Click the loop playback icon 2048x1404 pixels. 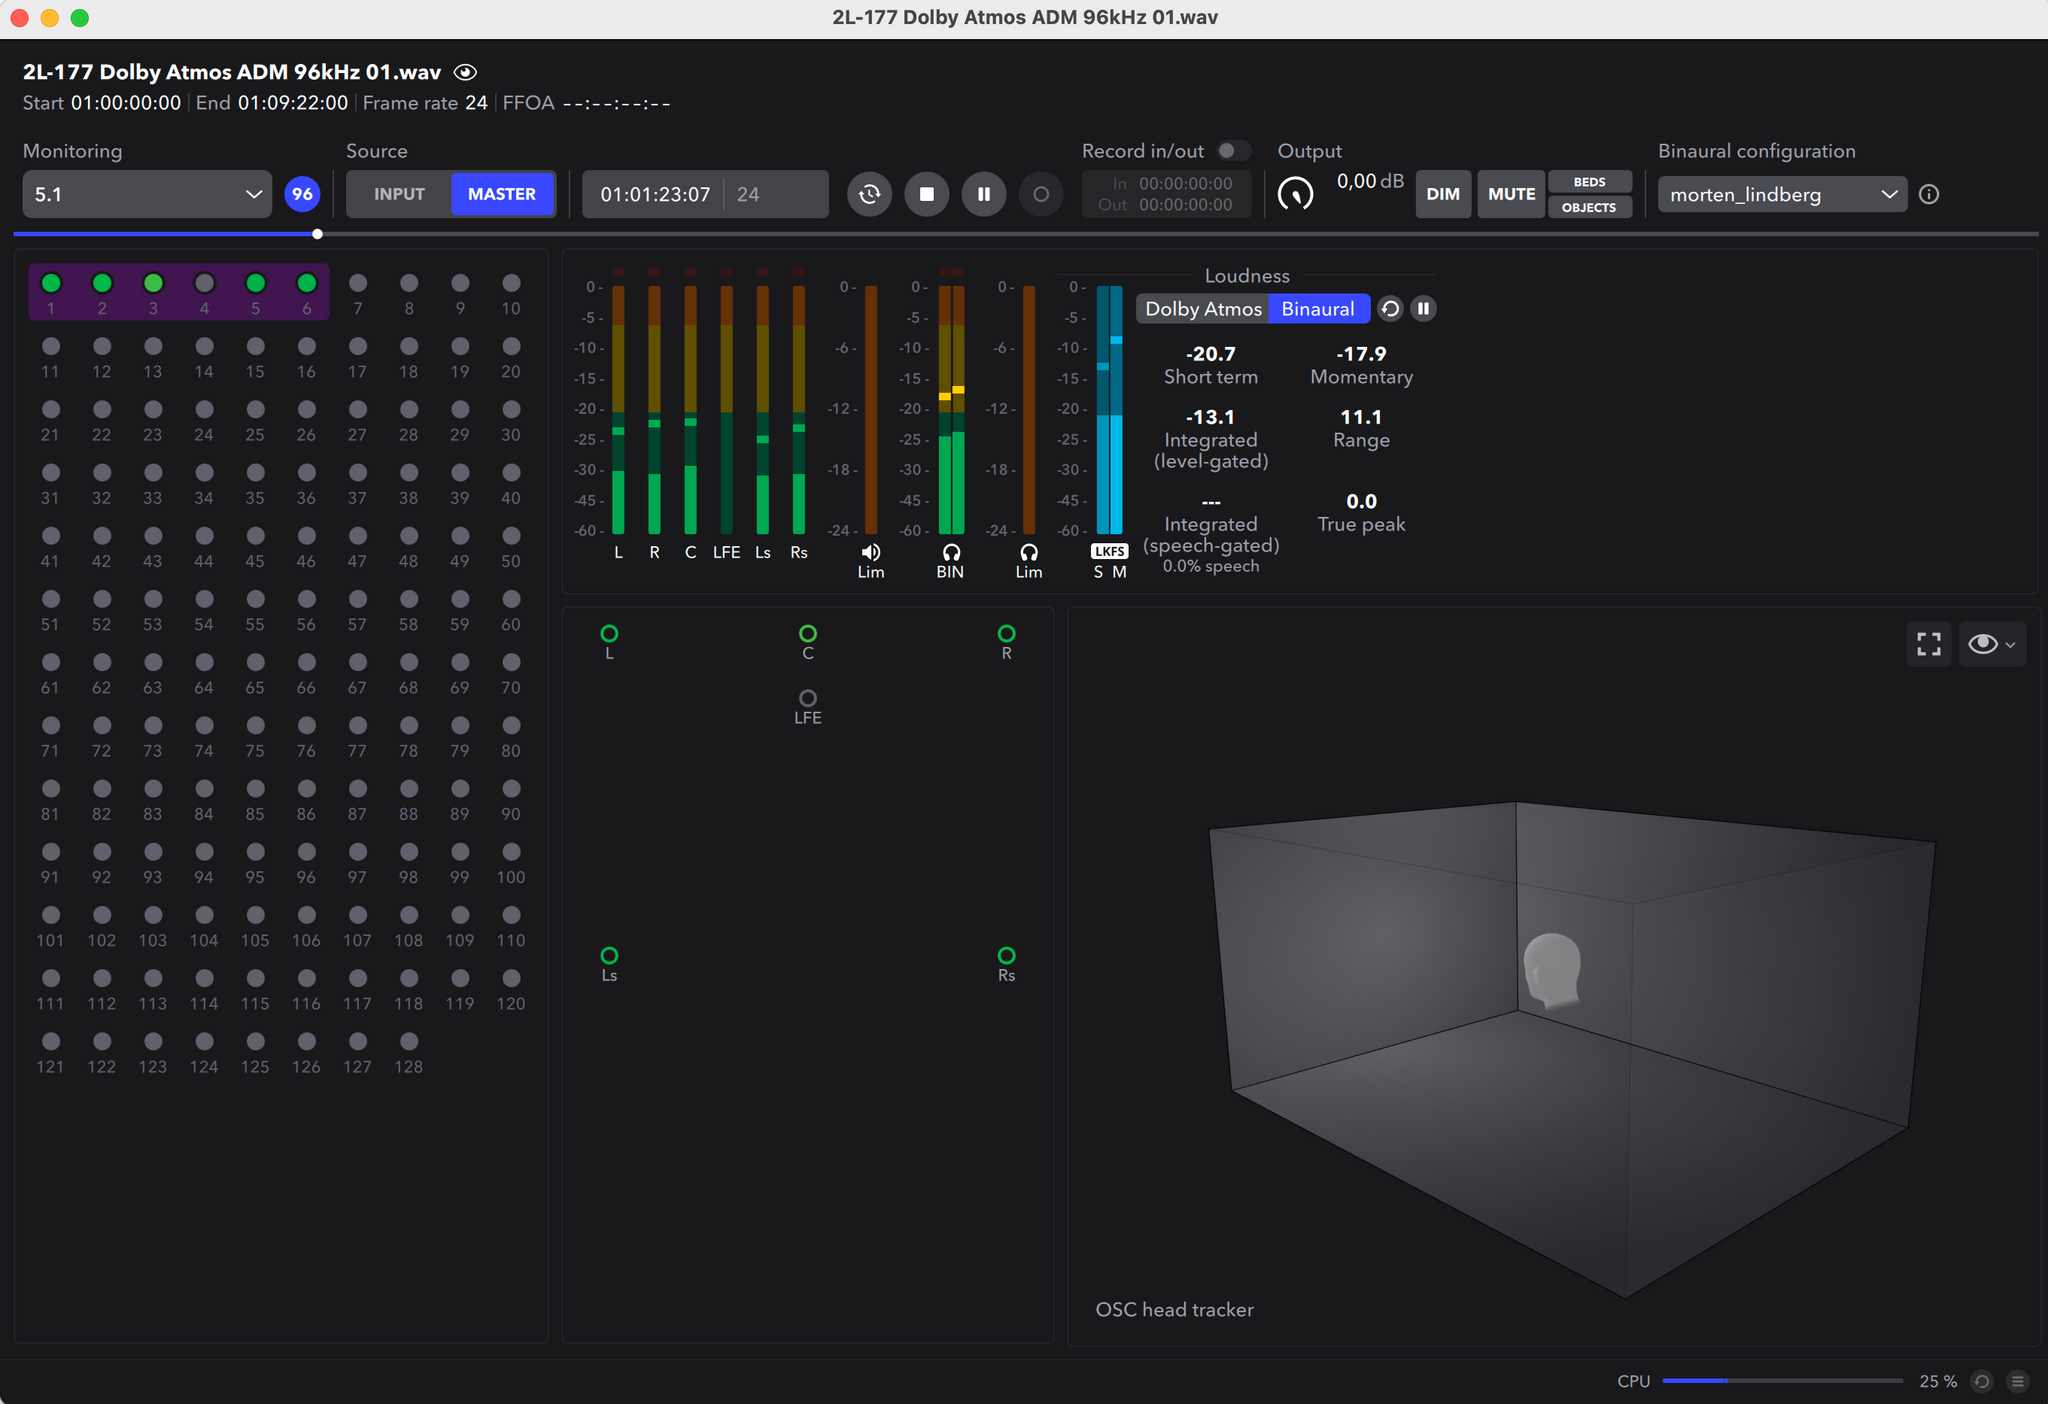[x=869, y=194]
